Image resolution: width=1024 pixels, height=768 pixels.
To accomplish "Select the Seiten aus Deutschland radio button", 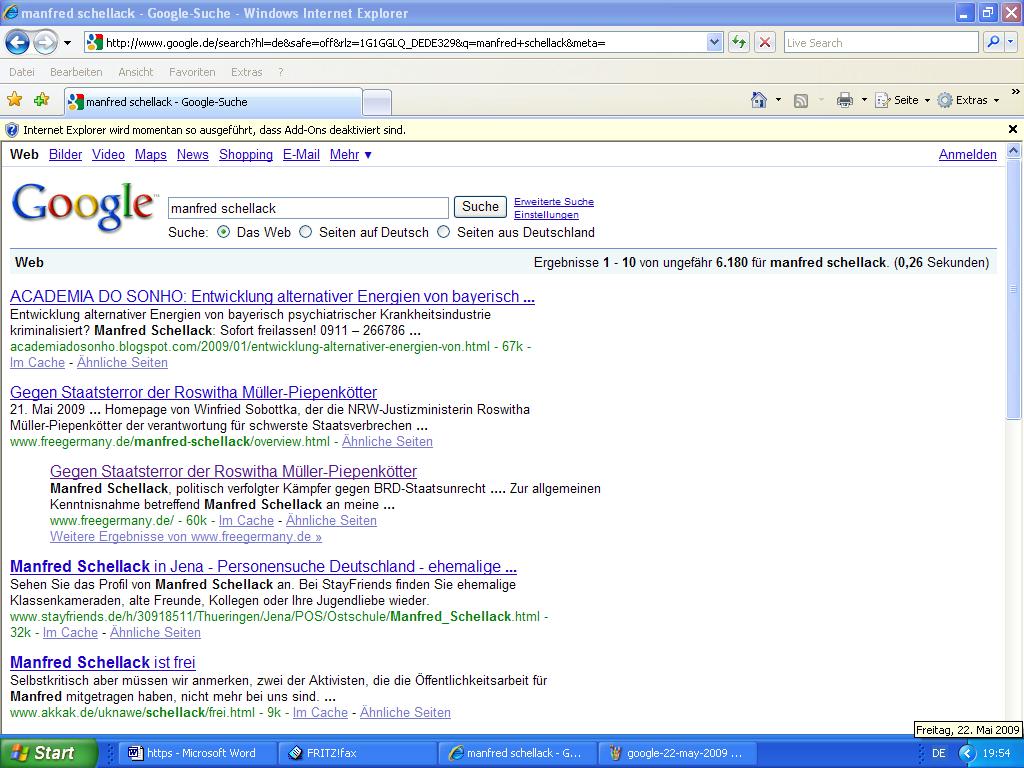I will coord(443,232).
